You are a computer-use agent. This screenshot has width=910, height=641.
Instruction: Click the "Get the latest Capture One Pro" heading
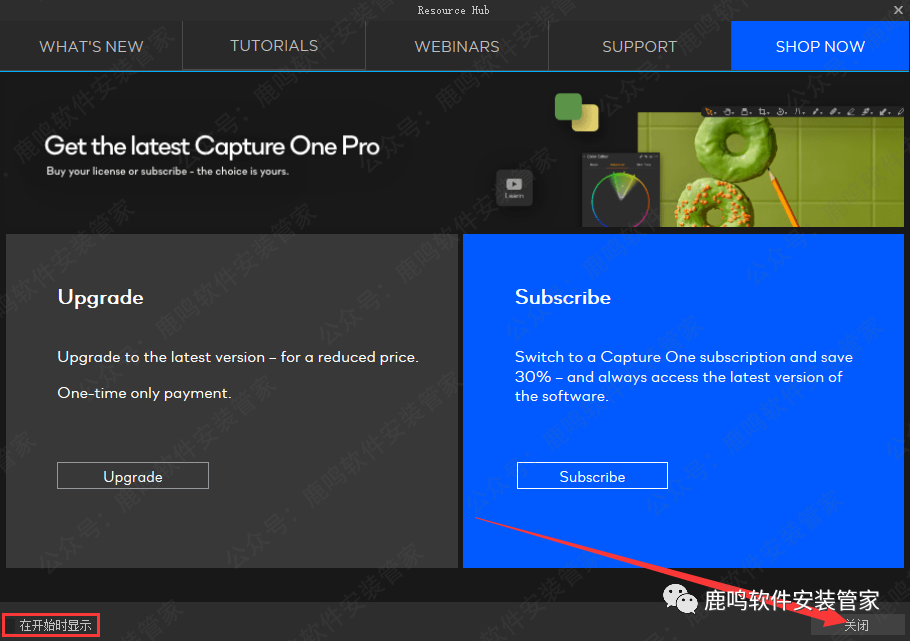[x=212, y=146]
